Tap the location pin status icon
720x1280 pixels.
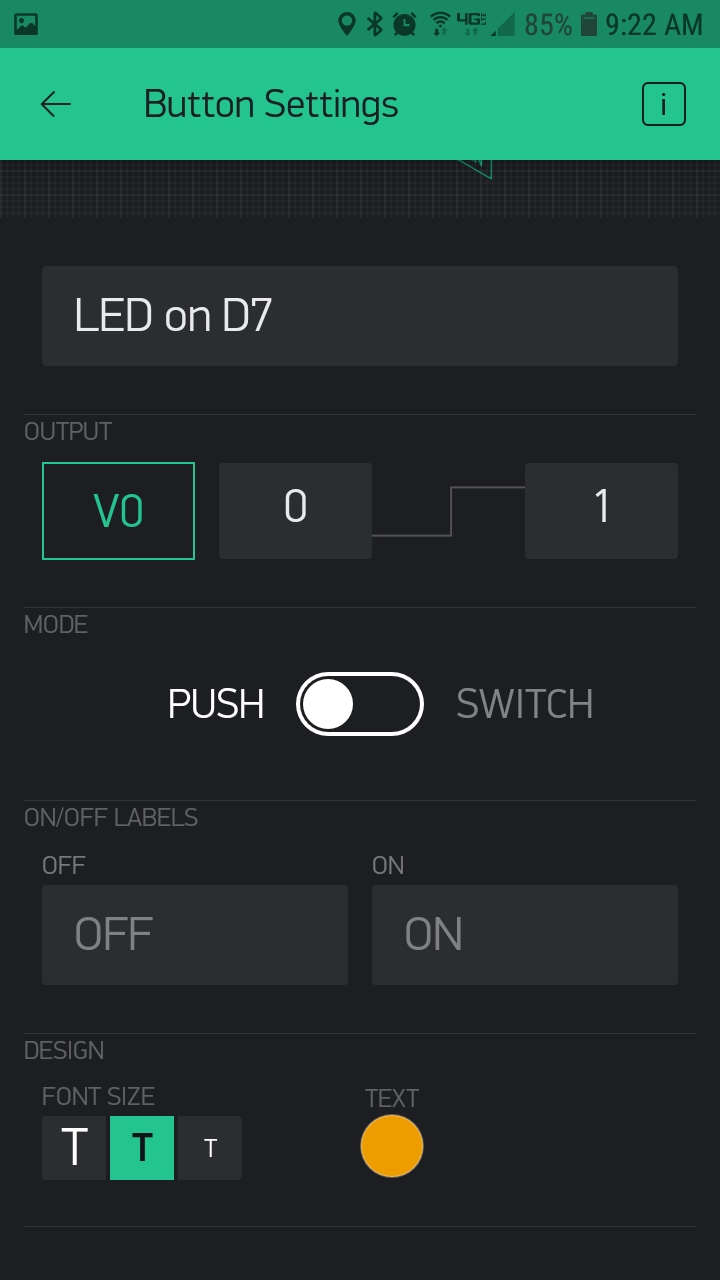tap(347, 24)
